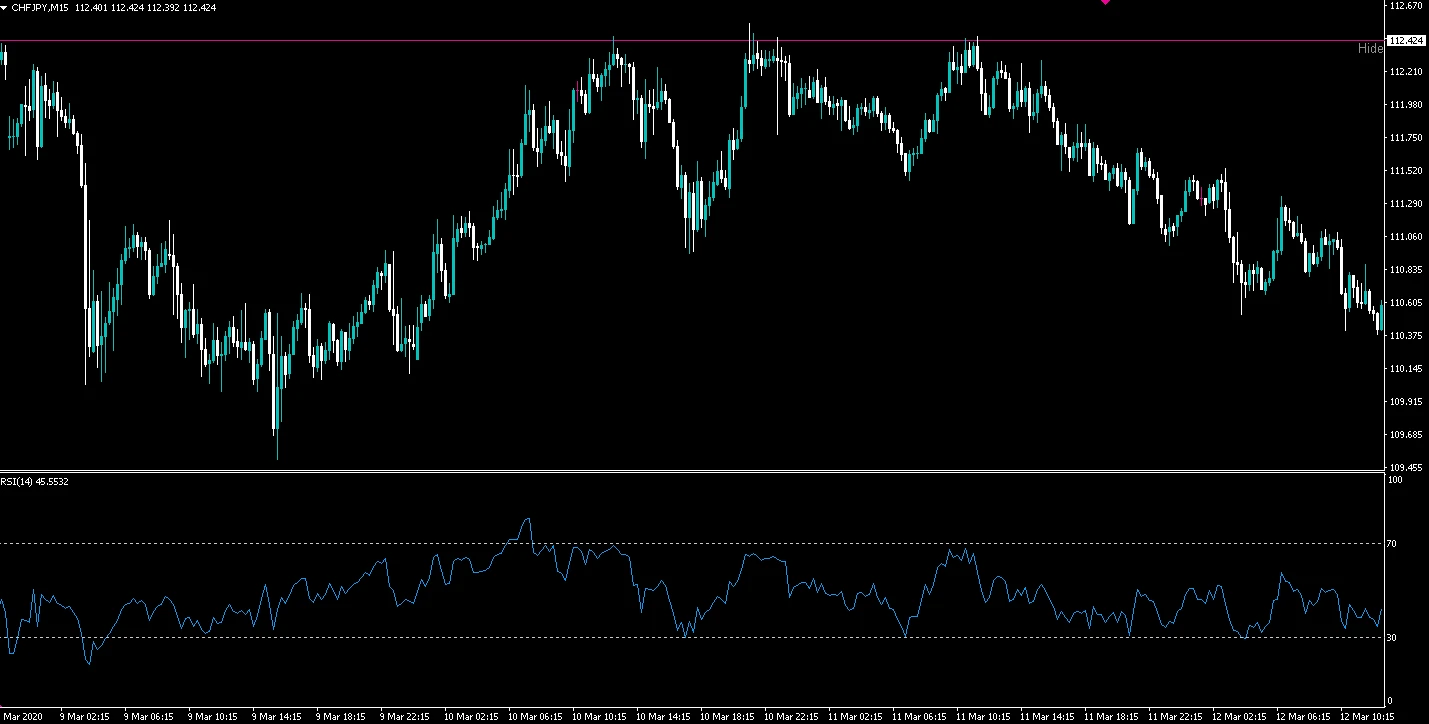The image size is (1429, 724).
Task: Click the 111.060 price scale label
Action: (x=1405, y=237)
